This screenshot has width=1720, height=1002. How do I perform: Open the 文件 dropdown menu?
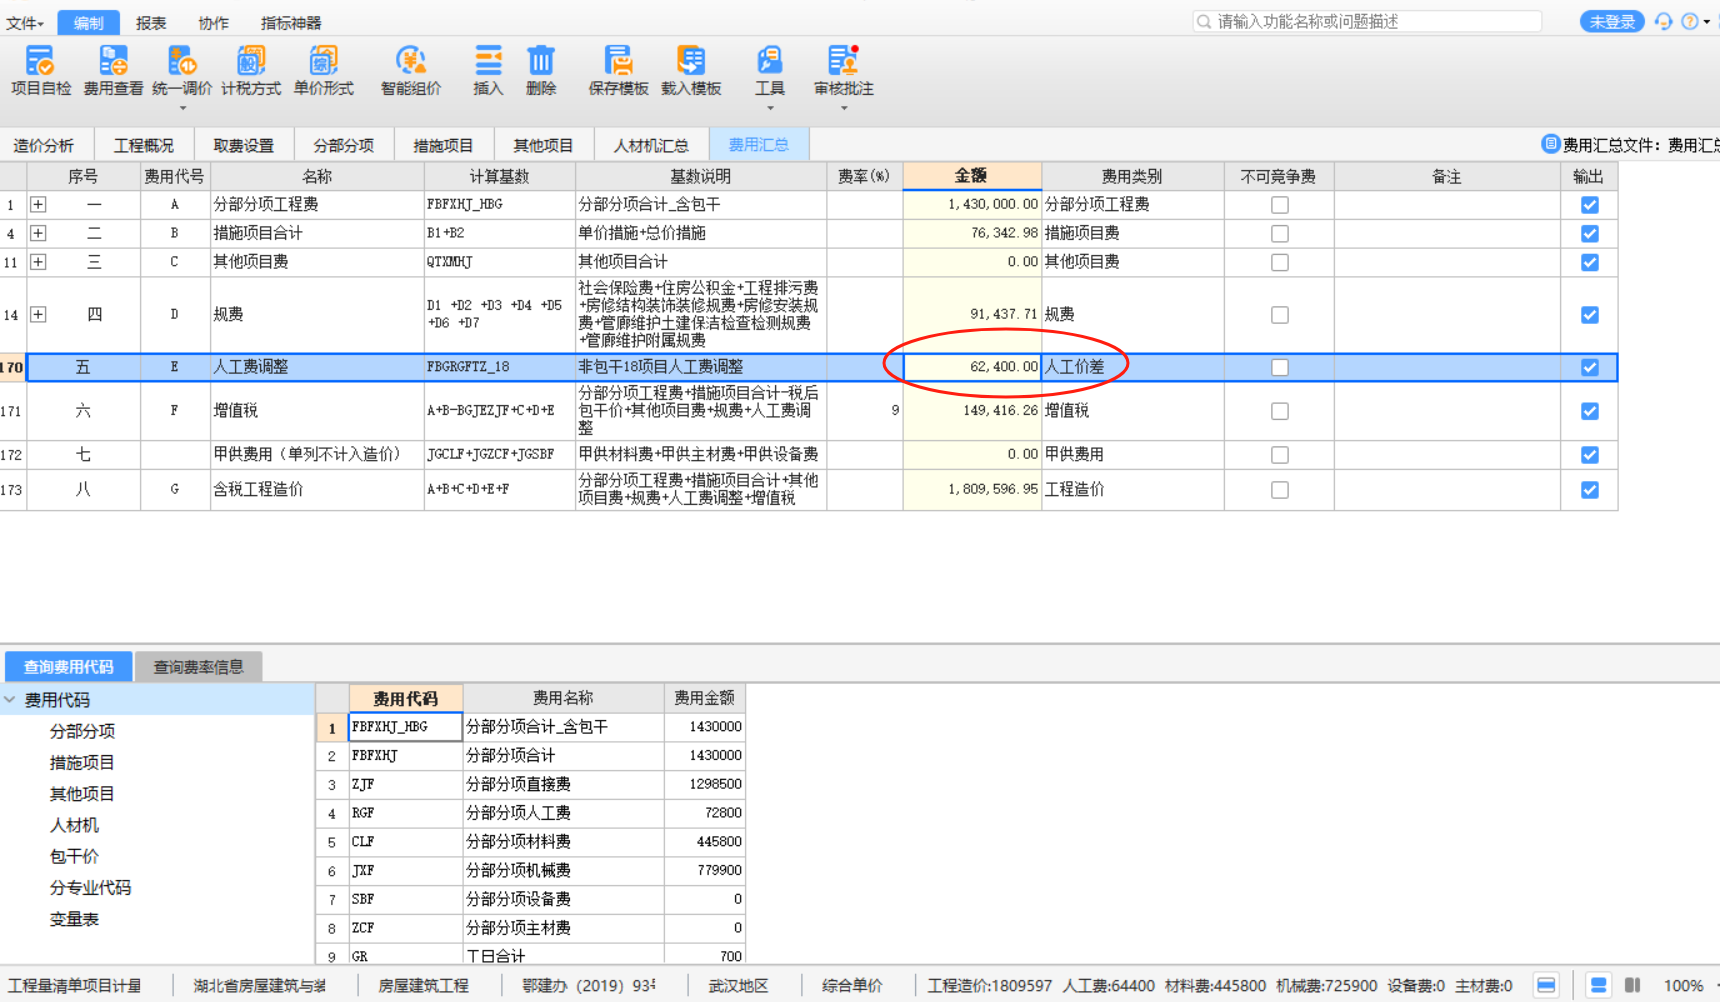click(x=24, y=22)
